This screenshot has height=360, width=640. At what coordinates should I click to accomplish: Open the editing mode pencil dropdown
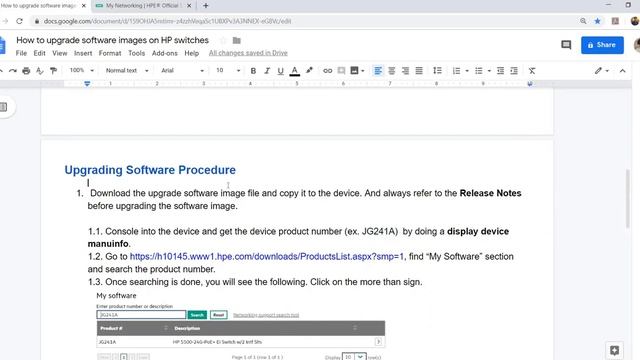tap(602, 71)
